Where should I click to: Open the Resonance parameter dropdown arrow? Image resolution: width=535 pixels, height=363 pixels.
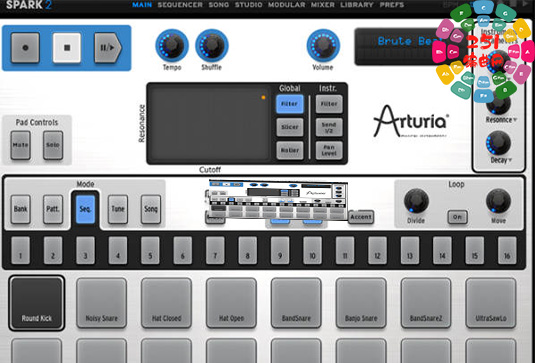(x=515, y=120)
